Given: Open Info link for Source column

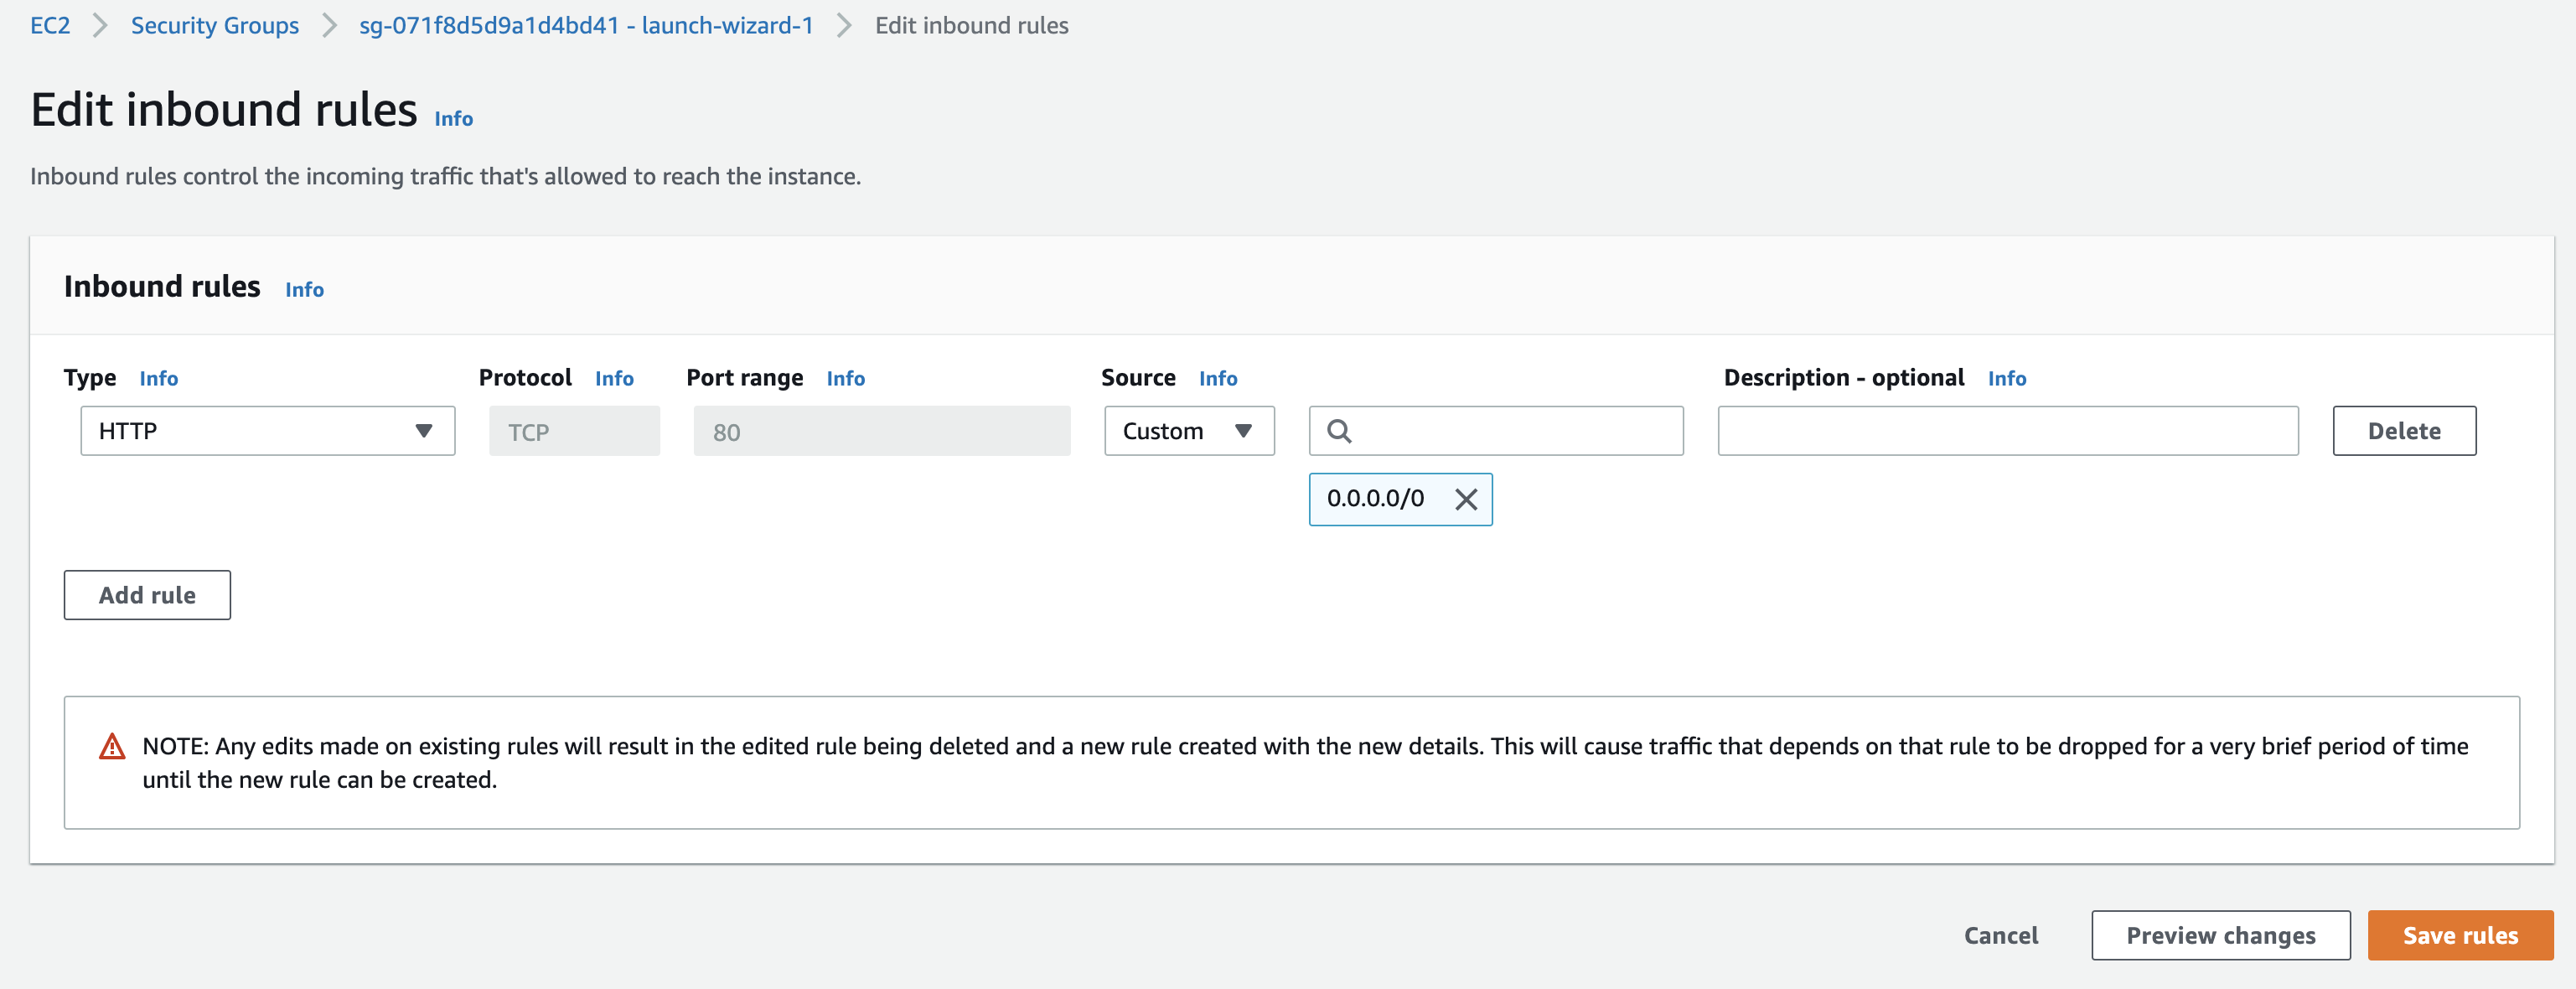Looking at the screenshot, I should (1217, 379).
